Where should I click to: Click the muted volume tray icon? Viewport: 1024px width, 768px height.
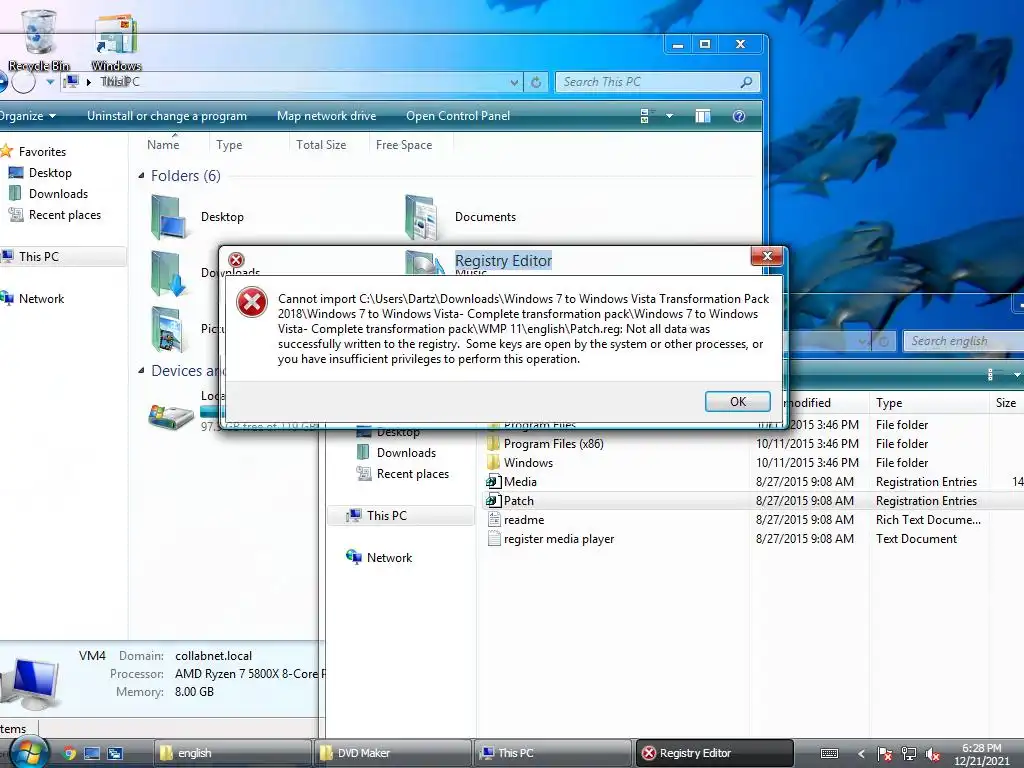coord(933,754)
